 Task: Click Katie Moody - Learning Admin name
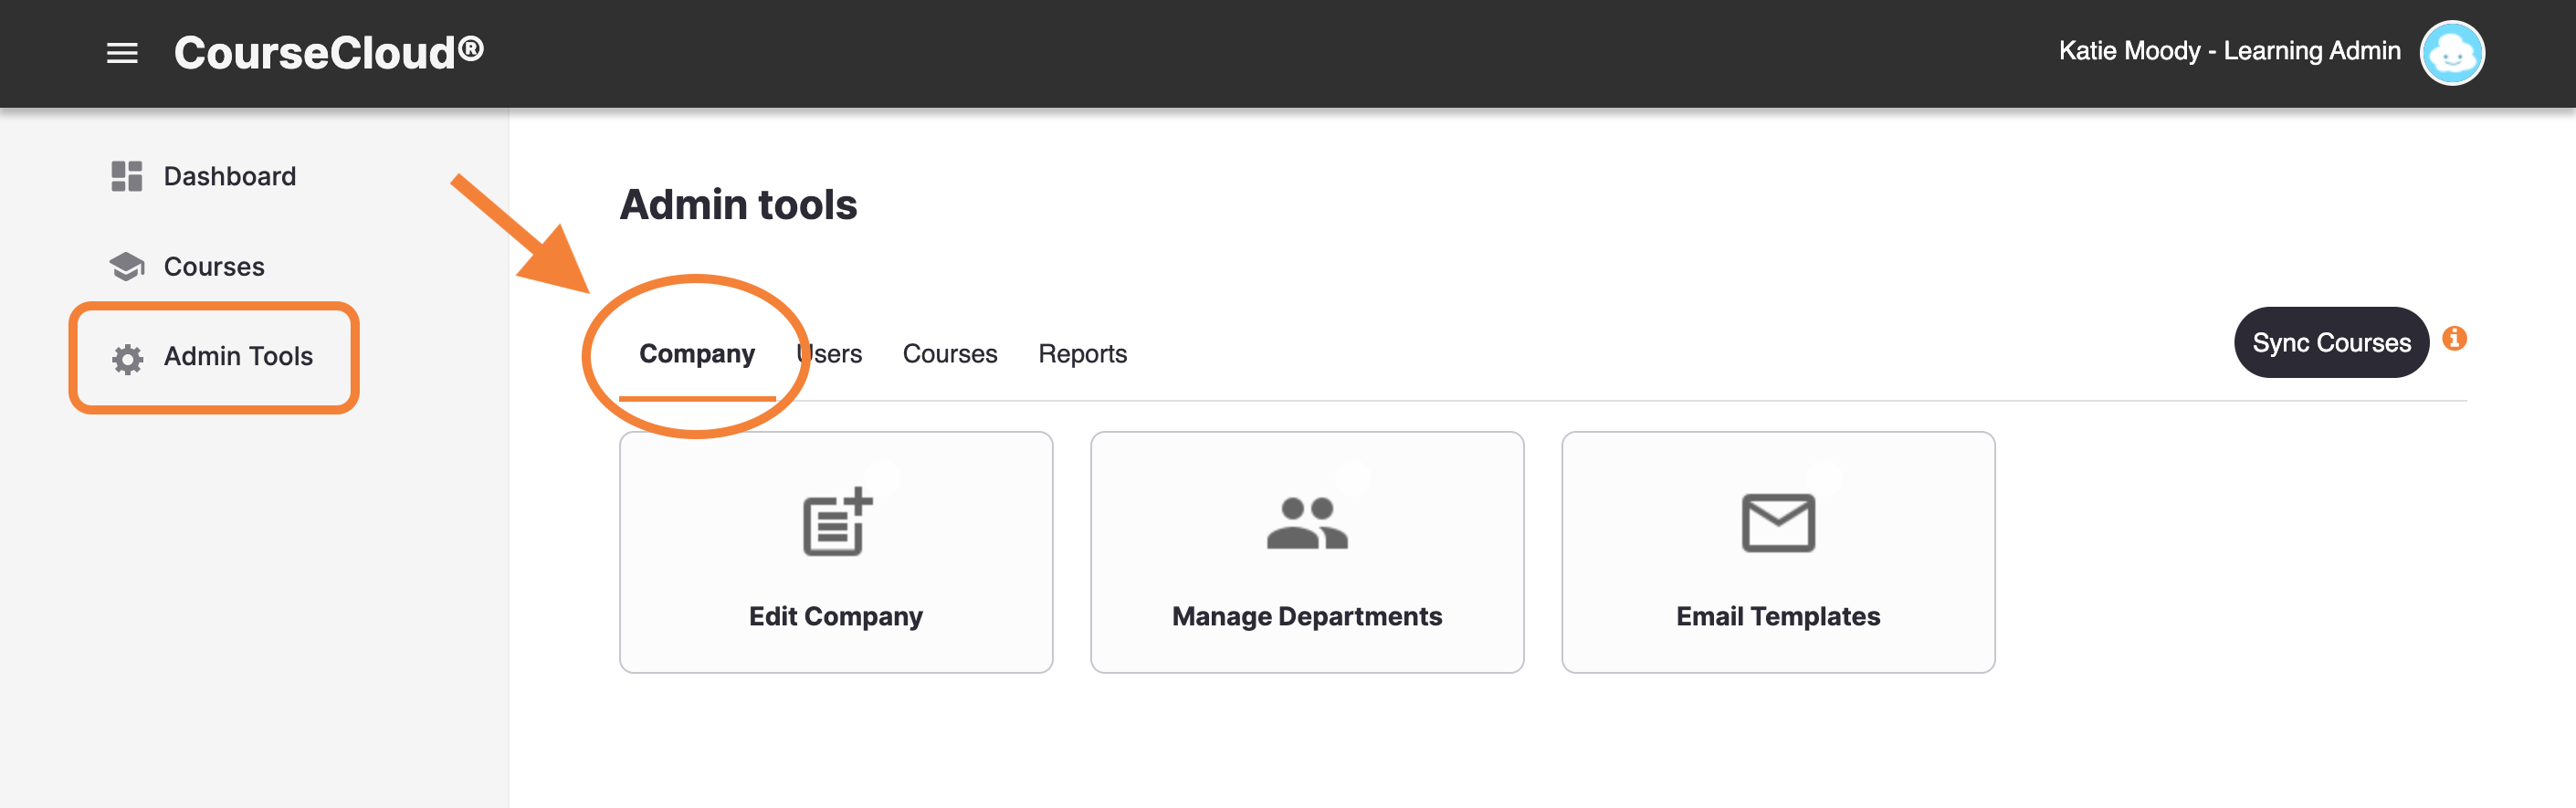(x=2229, y=51)
